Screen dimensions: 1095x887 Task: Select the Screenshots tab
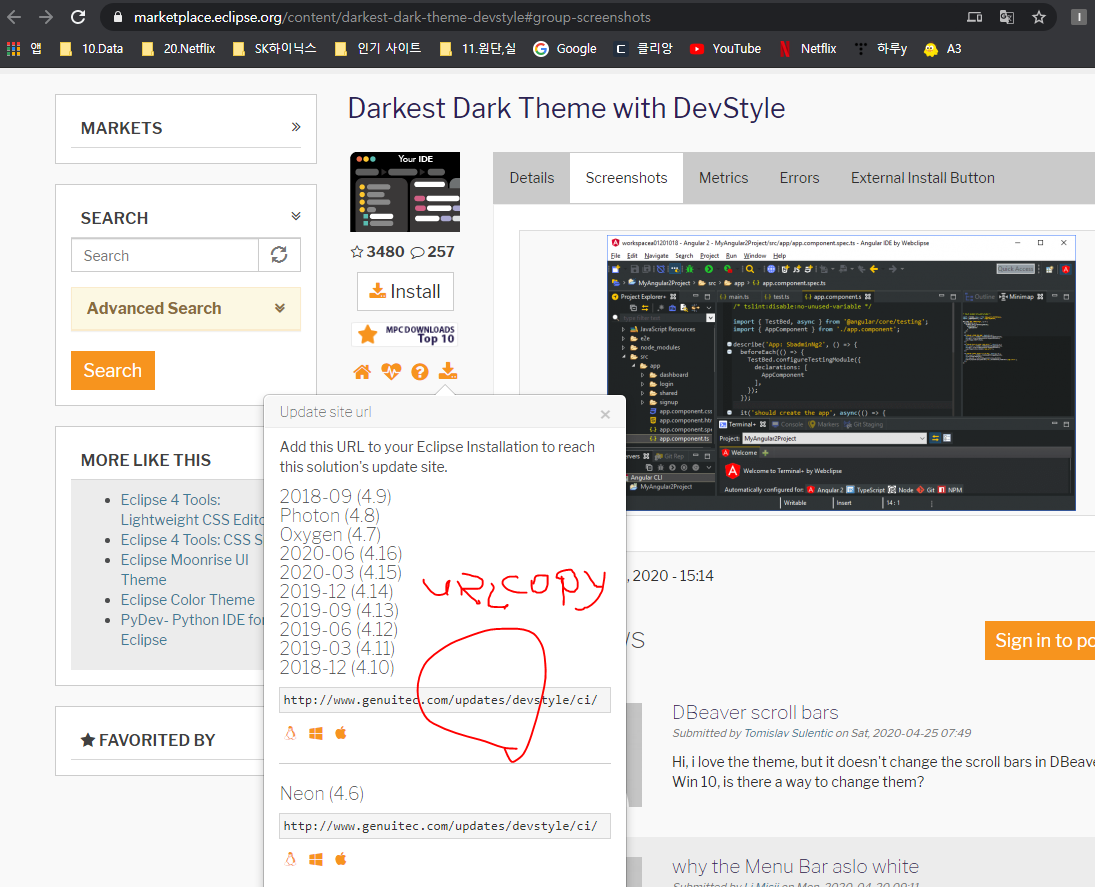coord(626,178)
